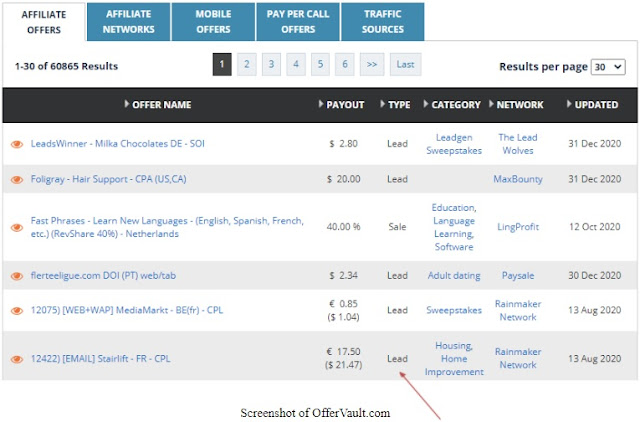Click the 30 Dec 2020 updated date
The height and width of the screenshot is (422, 640).
tap(595, 275)
